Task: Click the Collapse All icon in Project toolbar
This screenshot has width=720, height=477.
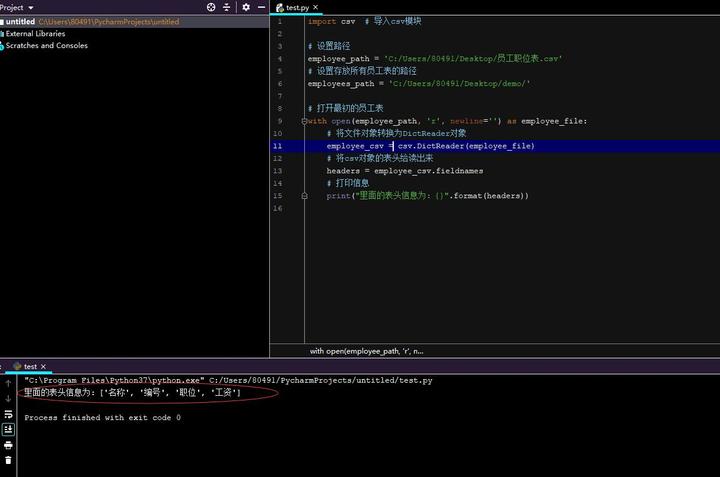Action: (226, 7)
